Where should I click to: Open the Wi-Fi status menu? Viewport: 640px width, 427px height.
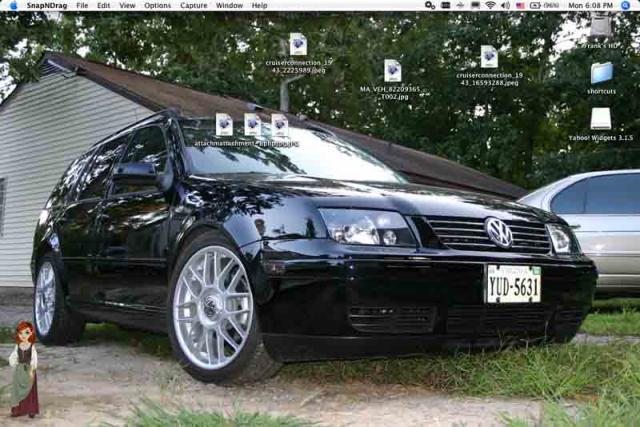tap(490, 5)
